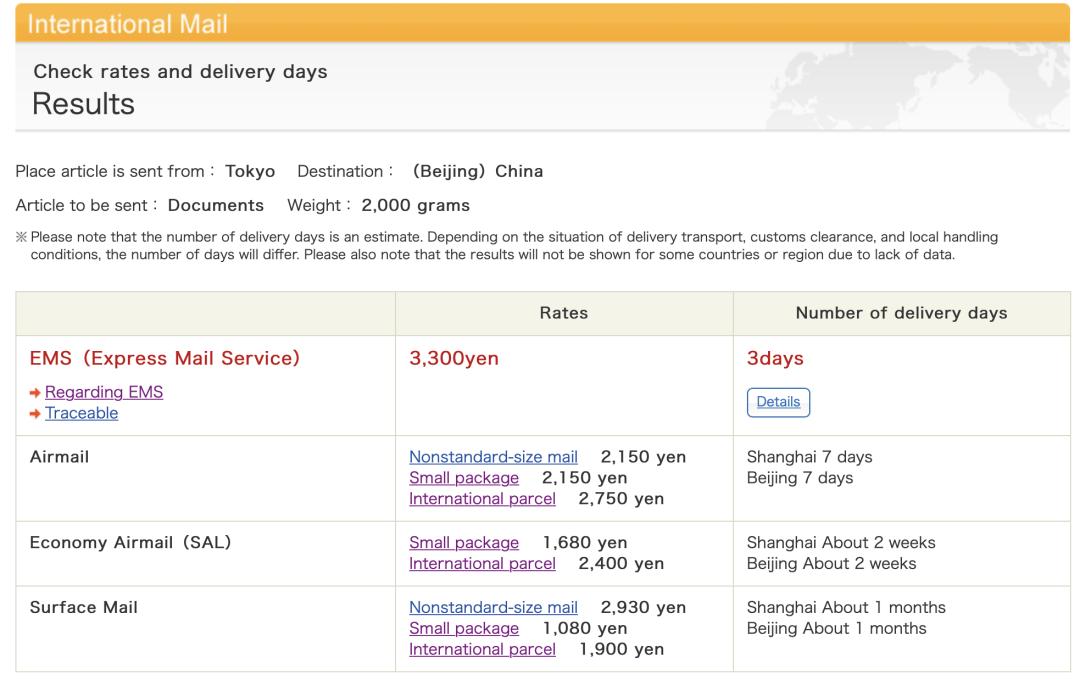Open Surface Mail Nonstandard-size mail link
This screenshot has height=680, width=1080.
click(x=493, y=607)
